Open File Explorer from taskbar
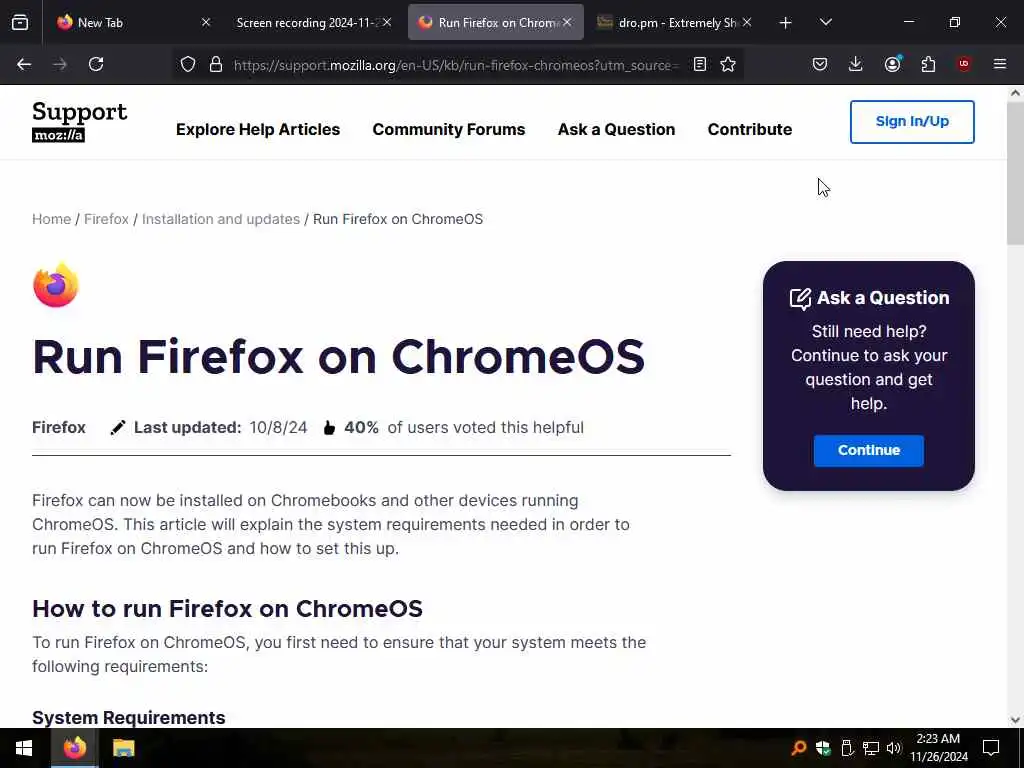The image size is (1024, 768). [123, 748]
